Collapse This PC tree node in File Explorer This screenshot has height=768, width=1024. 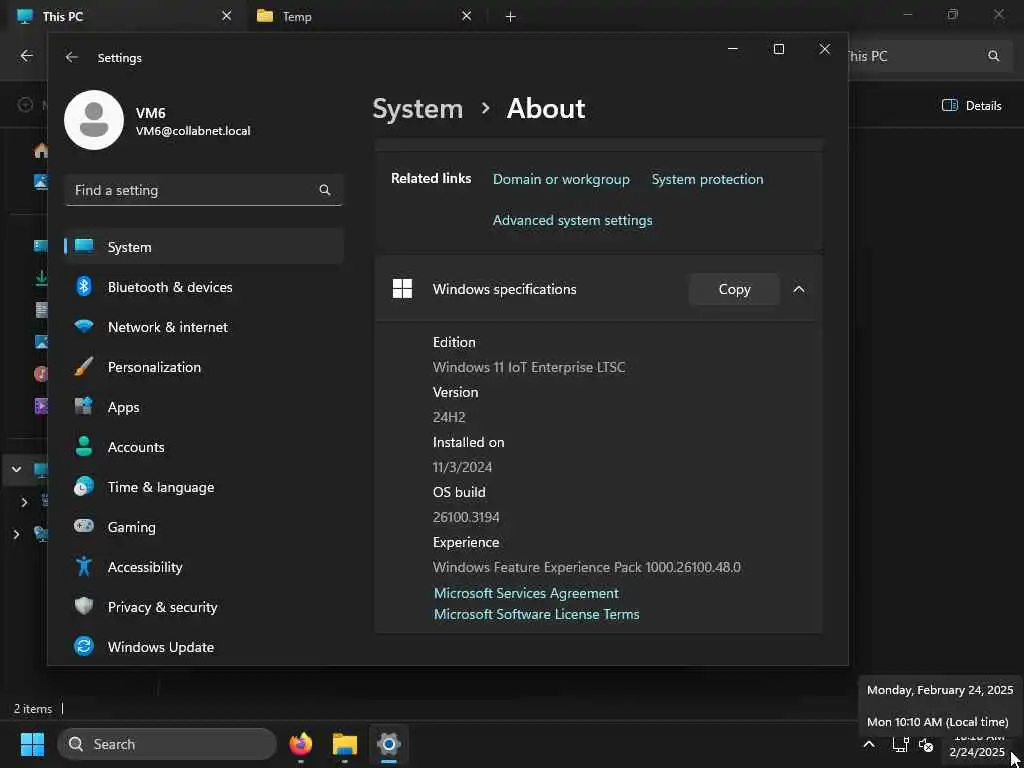tap(17, 469)
